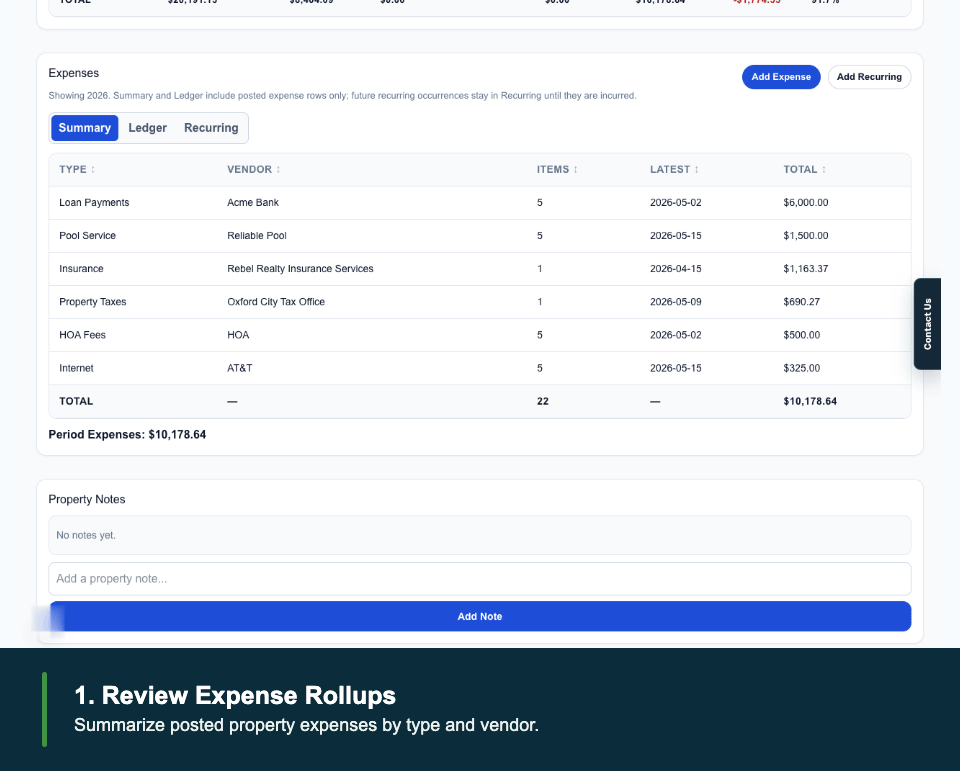
Task: Click the $690.27 Property Taxes total
Action: click(801, 302)
